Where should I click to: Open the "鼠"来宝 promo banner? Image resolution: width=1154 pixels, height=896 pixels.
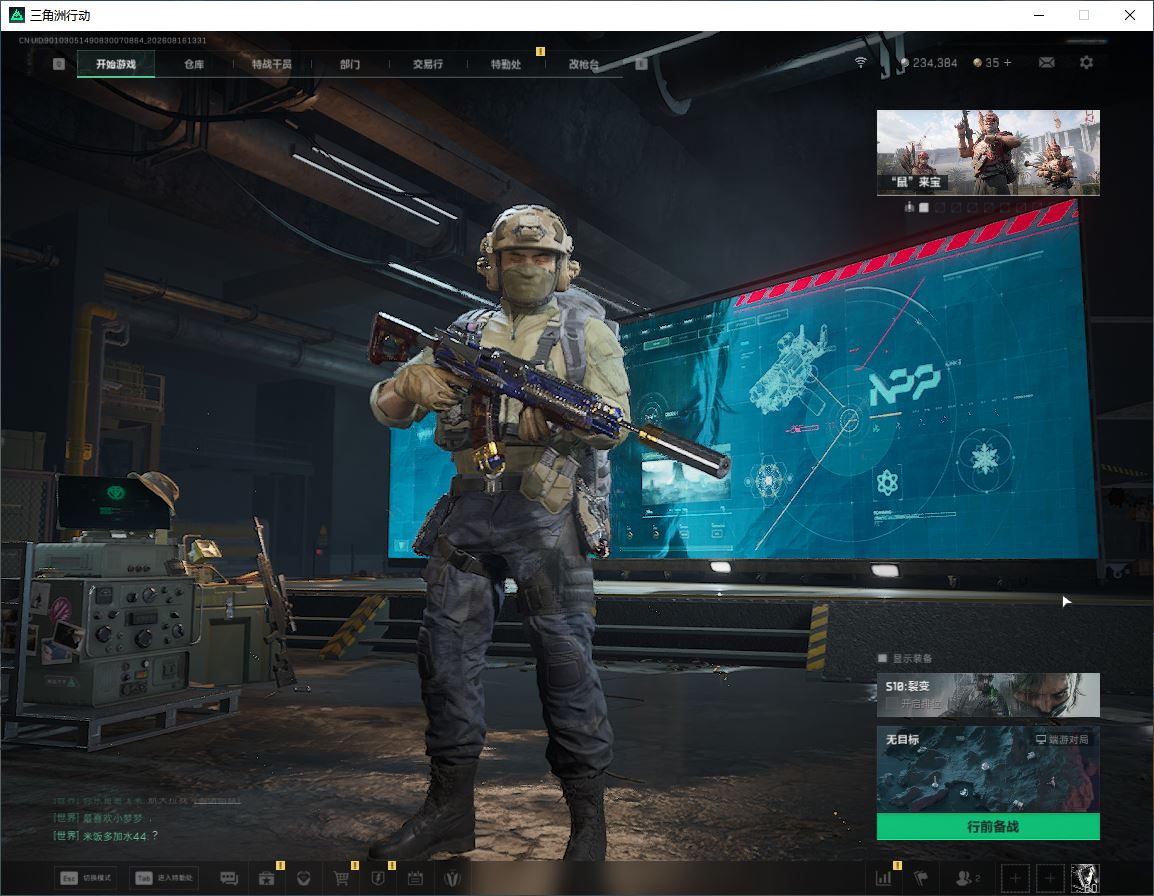click(988, 152)
